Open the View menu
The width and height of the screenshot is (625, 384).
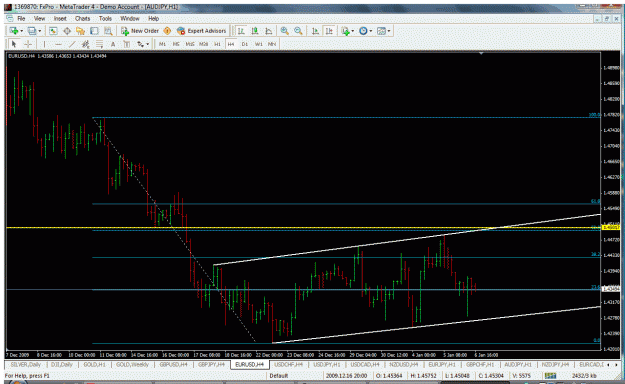click(39, 18)
